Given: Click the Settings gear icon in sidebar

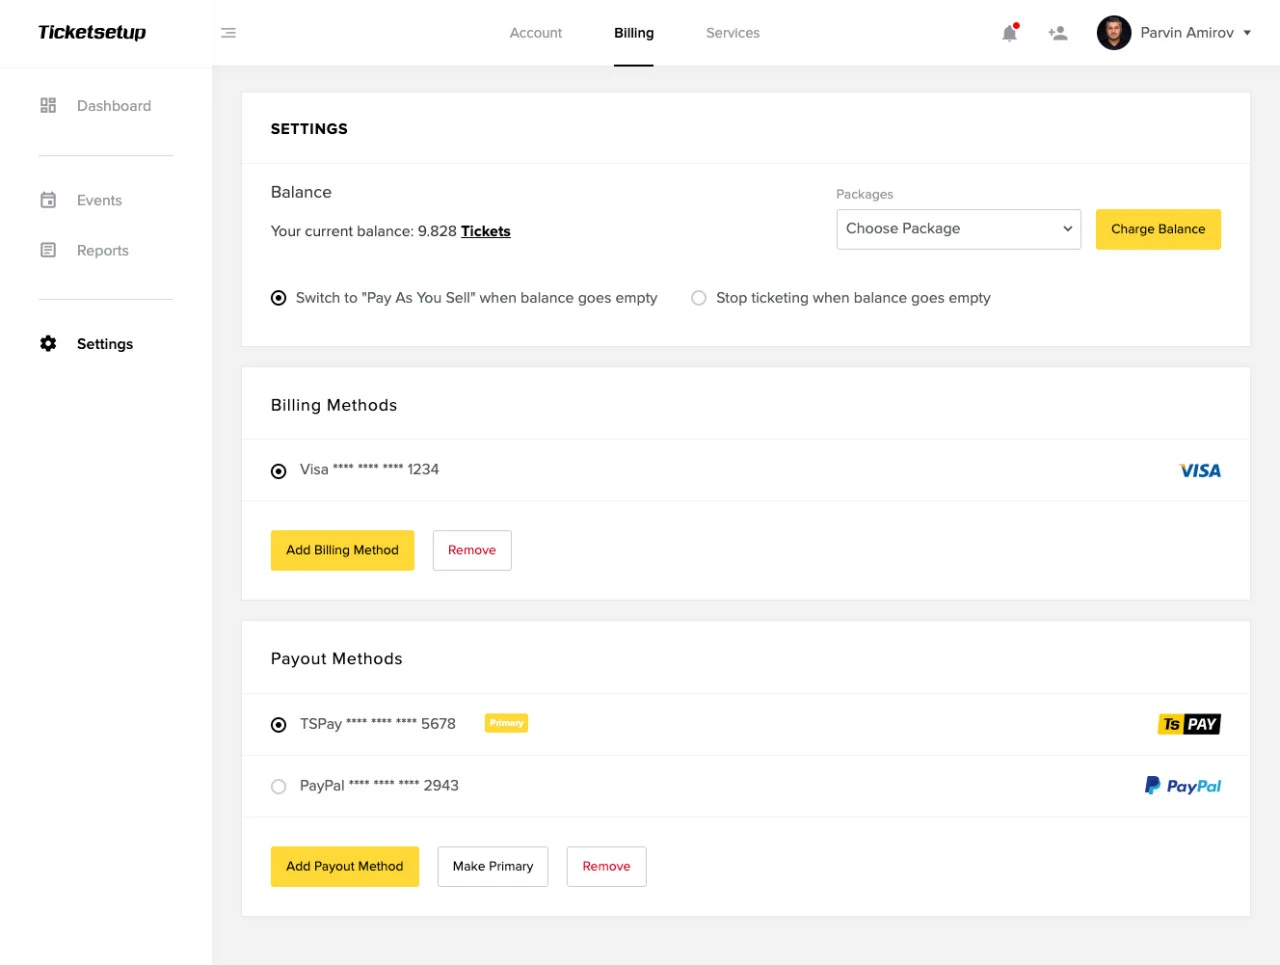Looking at the screenshot, I should click(47, 343).
